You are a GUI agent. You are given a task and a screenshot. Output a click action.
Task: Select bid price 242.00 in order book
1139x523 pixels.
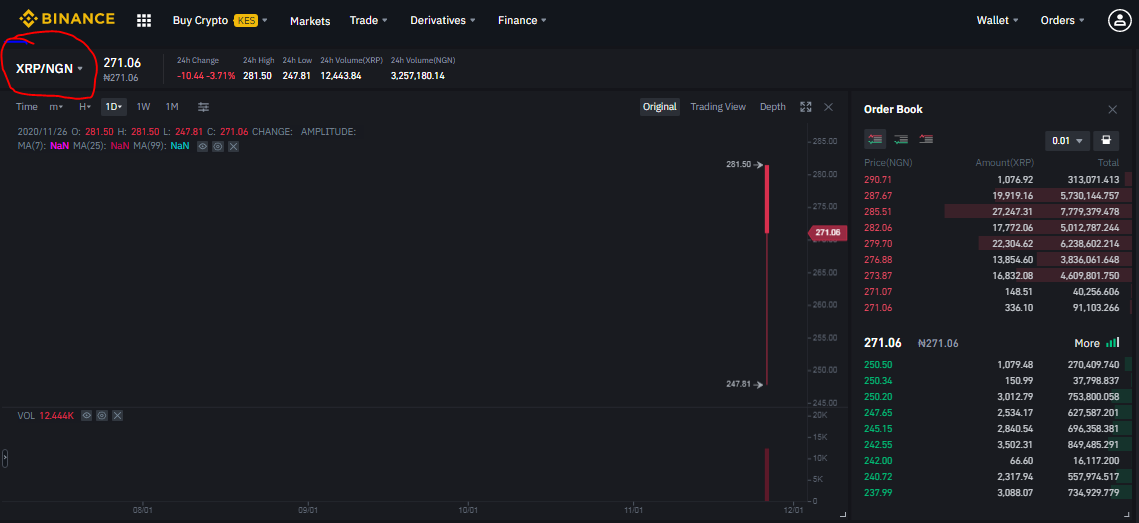tap(878, 461)
